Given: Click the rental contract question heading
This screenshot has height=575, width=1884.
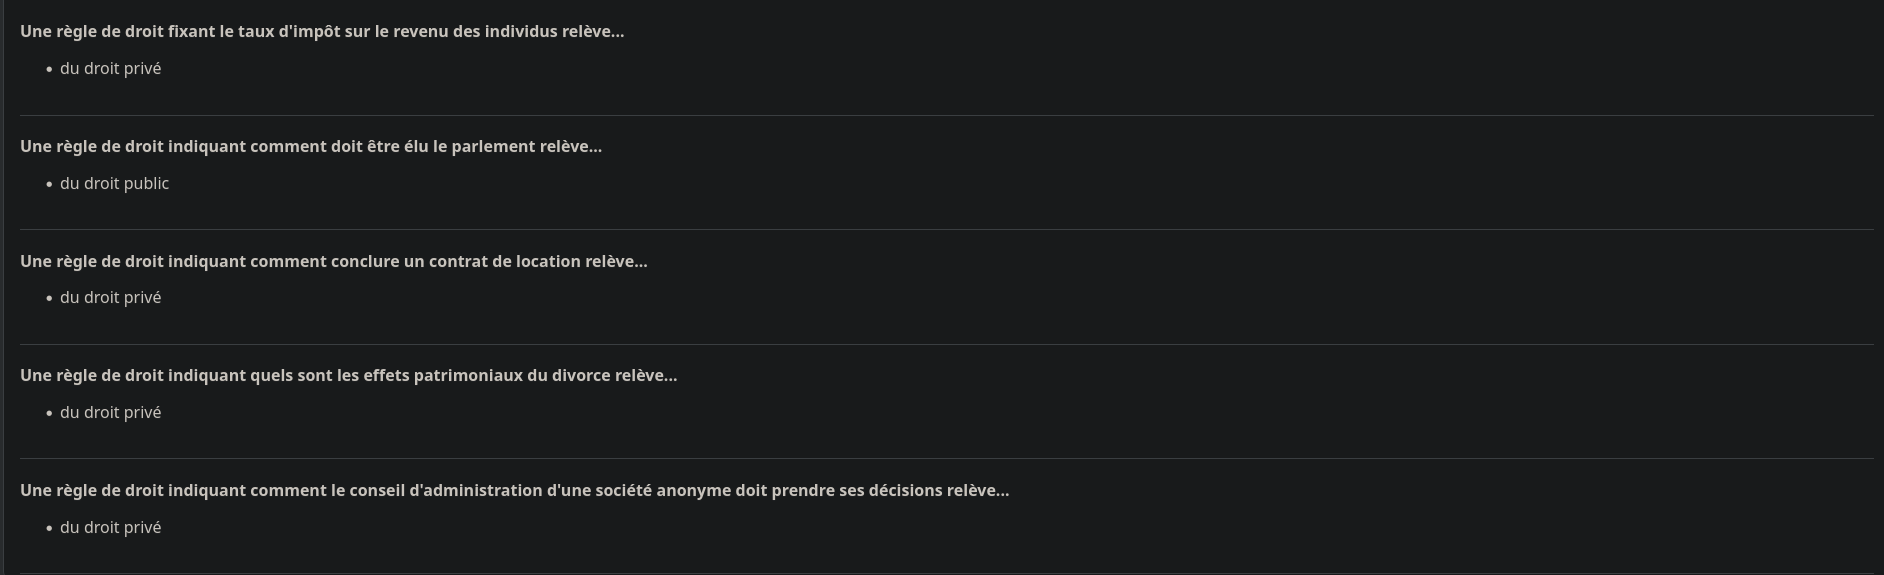Looking at the screenshot, I should click(334, 261).
